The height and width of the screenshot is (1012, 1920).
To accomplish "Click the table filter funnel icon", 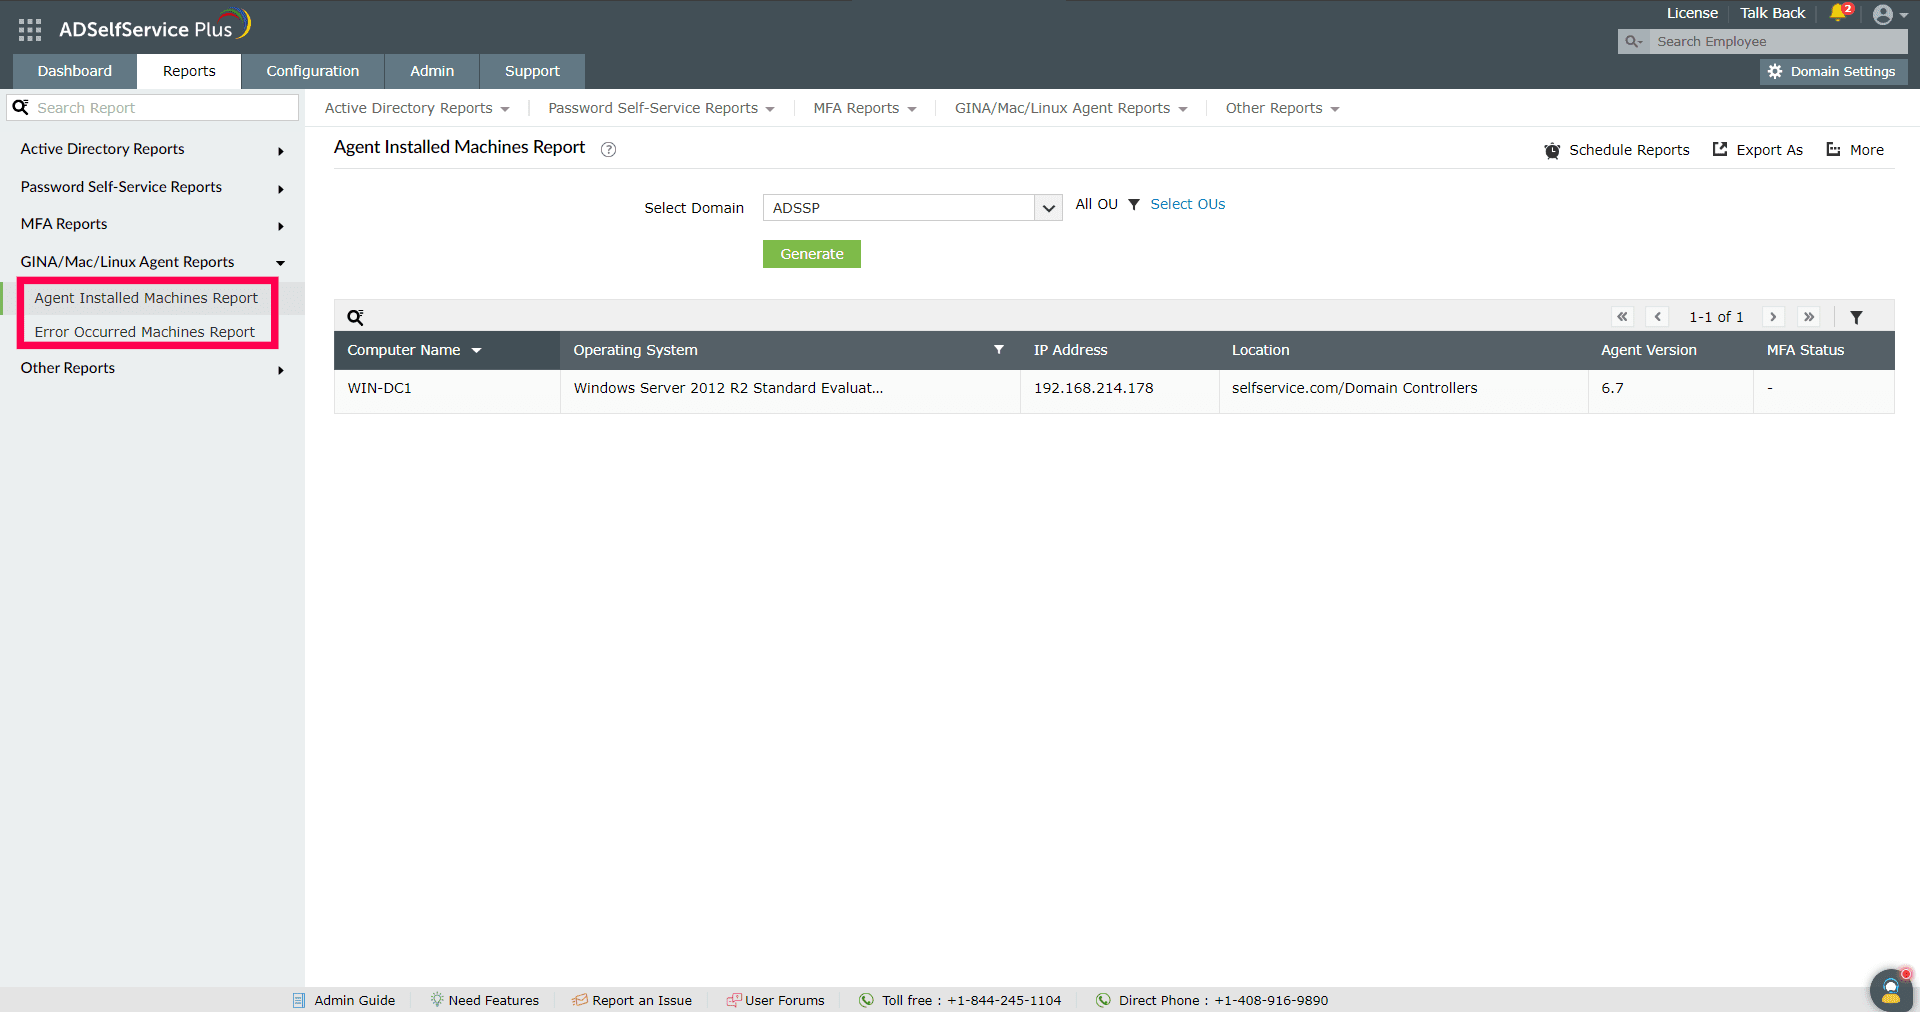I will (x=1856, y=317).
